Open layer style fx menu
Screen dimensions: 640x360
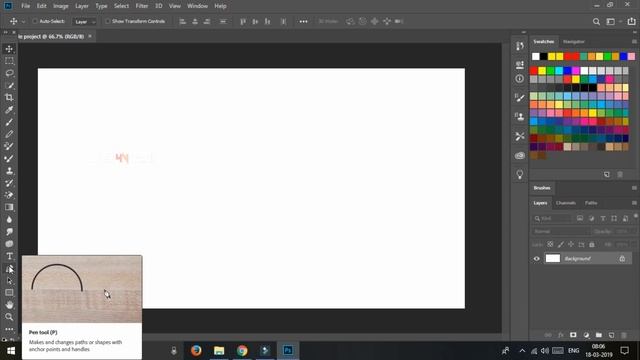click(x=561, y=335)
